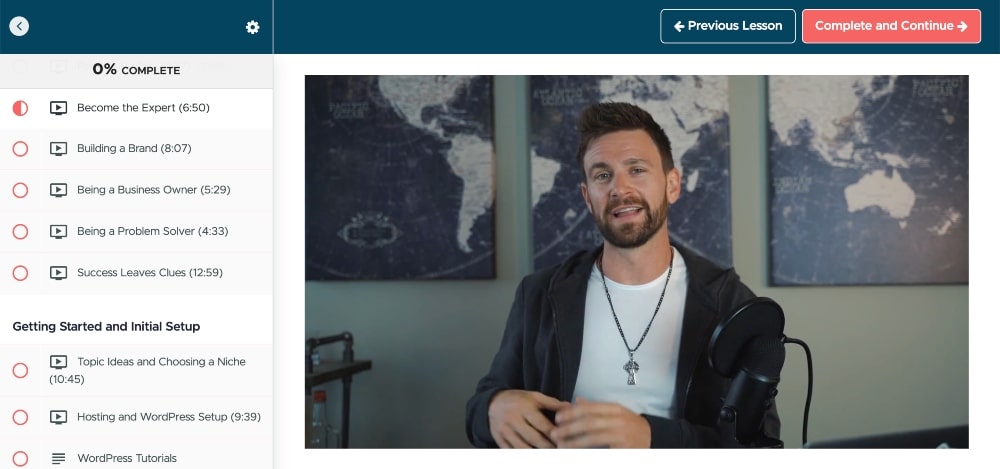Click the Previous Lesson button
Image resolution: width=1000 pixels, height=469 pixels.
[728, 26]
